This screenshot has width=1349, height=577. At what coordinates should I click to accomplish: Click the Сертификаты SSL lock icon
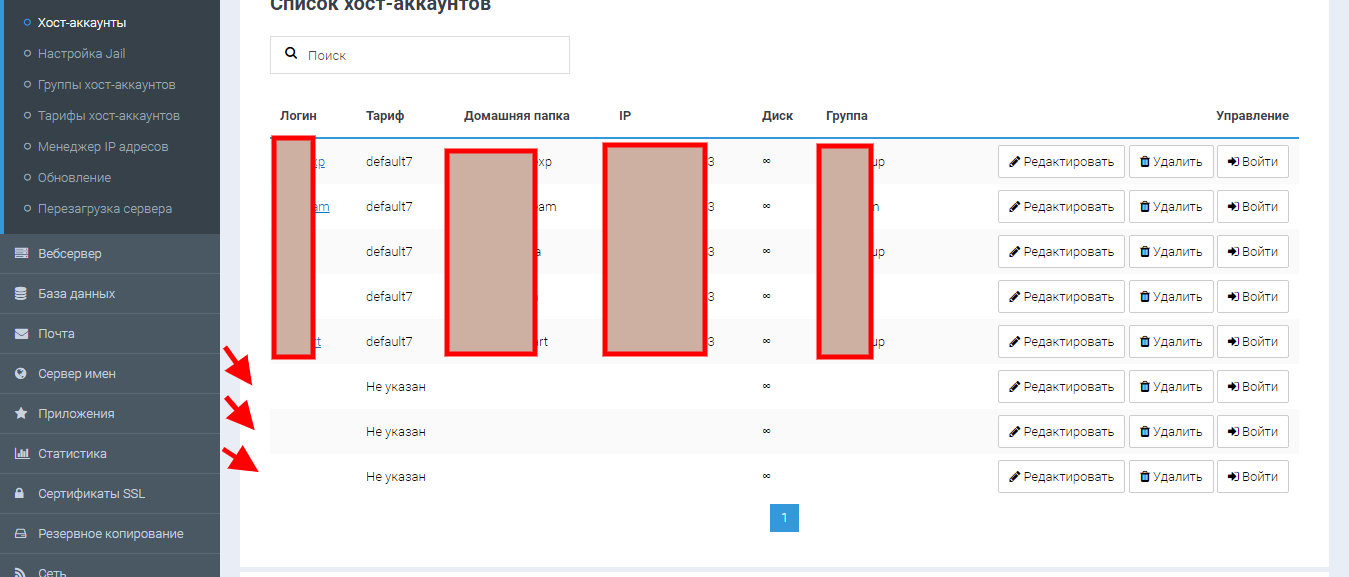coord(21,494)
